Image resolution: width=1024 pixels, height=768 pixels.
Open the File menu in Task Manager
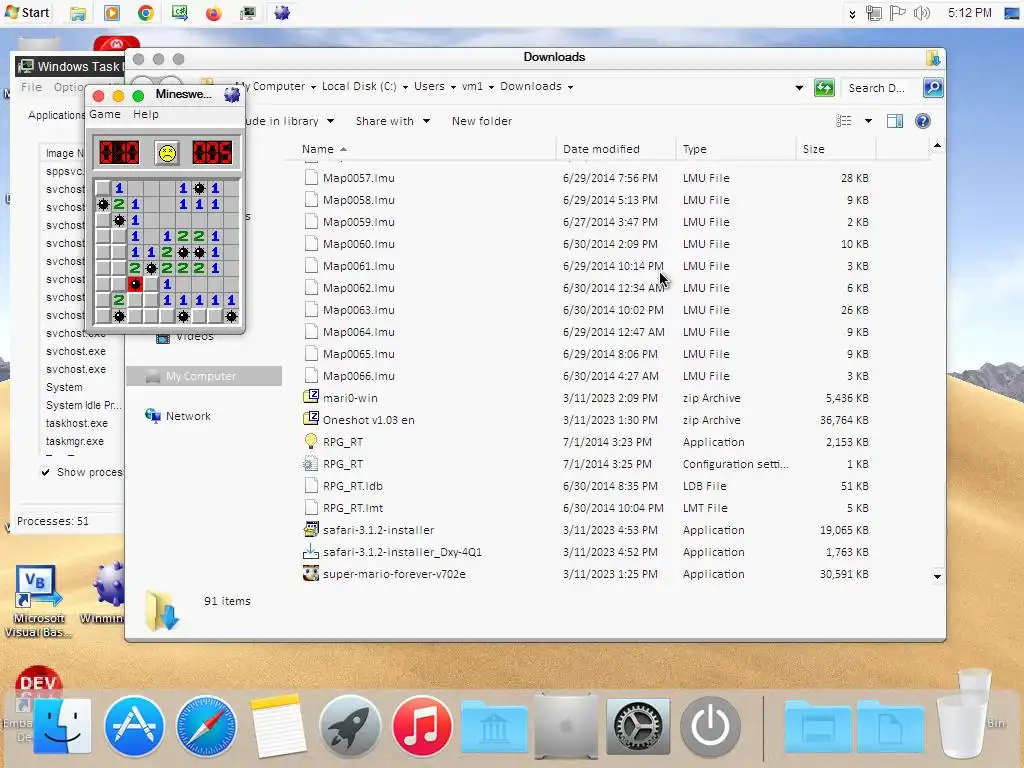(31, 87)
